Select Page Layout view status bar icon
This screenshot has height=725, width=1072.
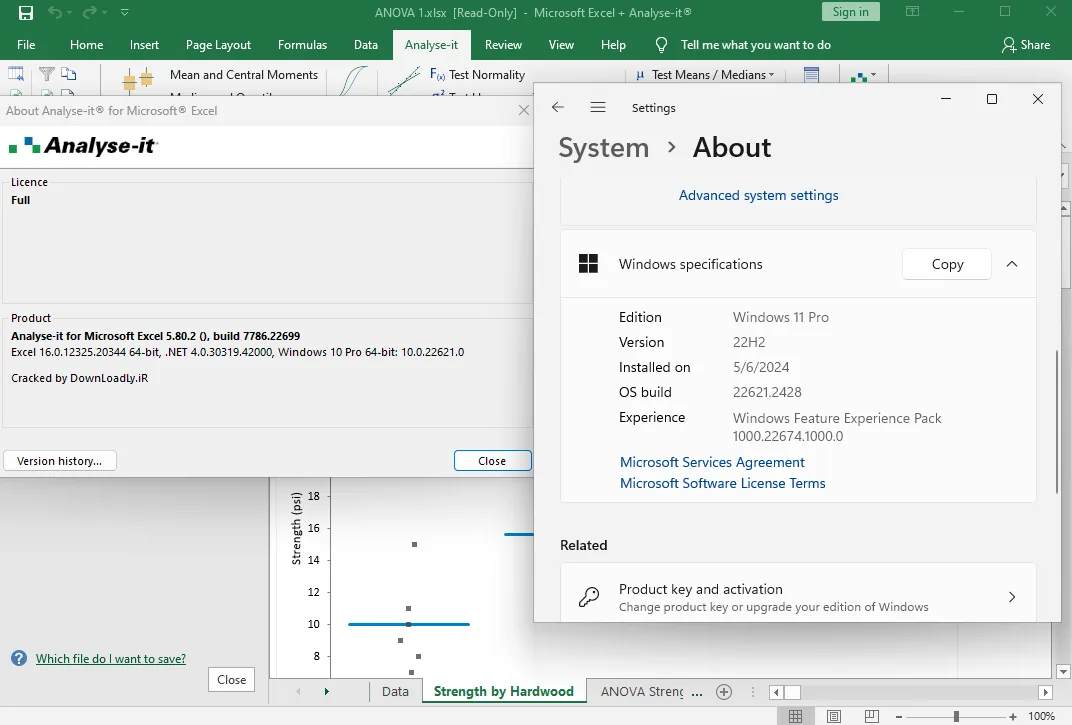pyautogui.click(x=833, y=716)
